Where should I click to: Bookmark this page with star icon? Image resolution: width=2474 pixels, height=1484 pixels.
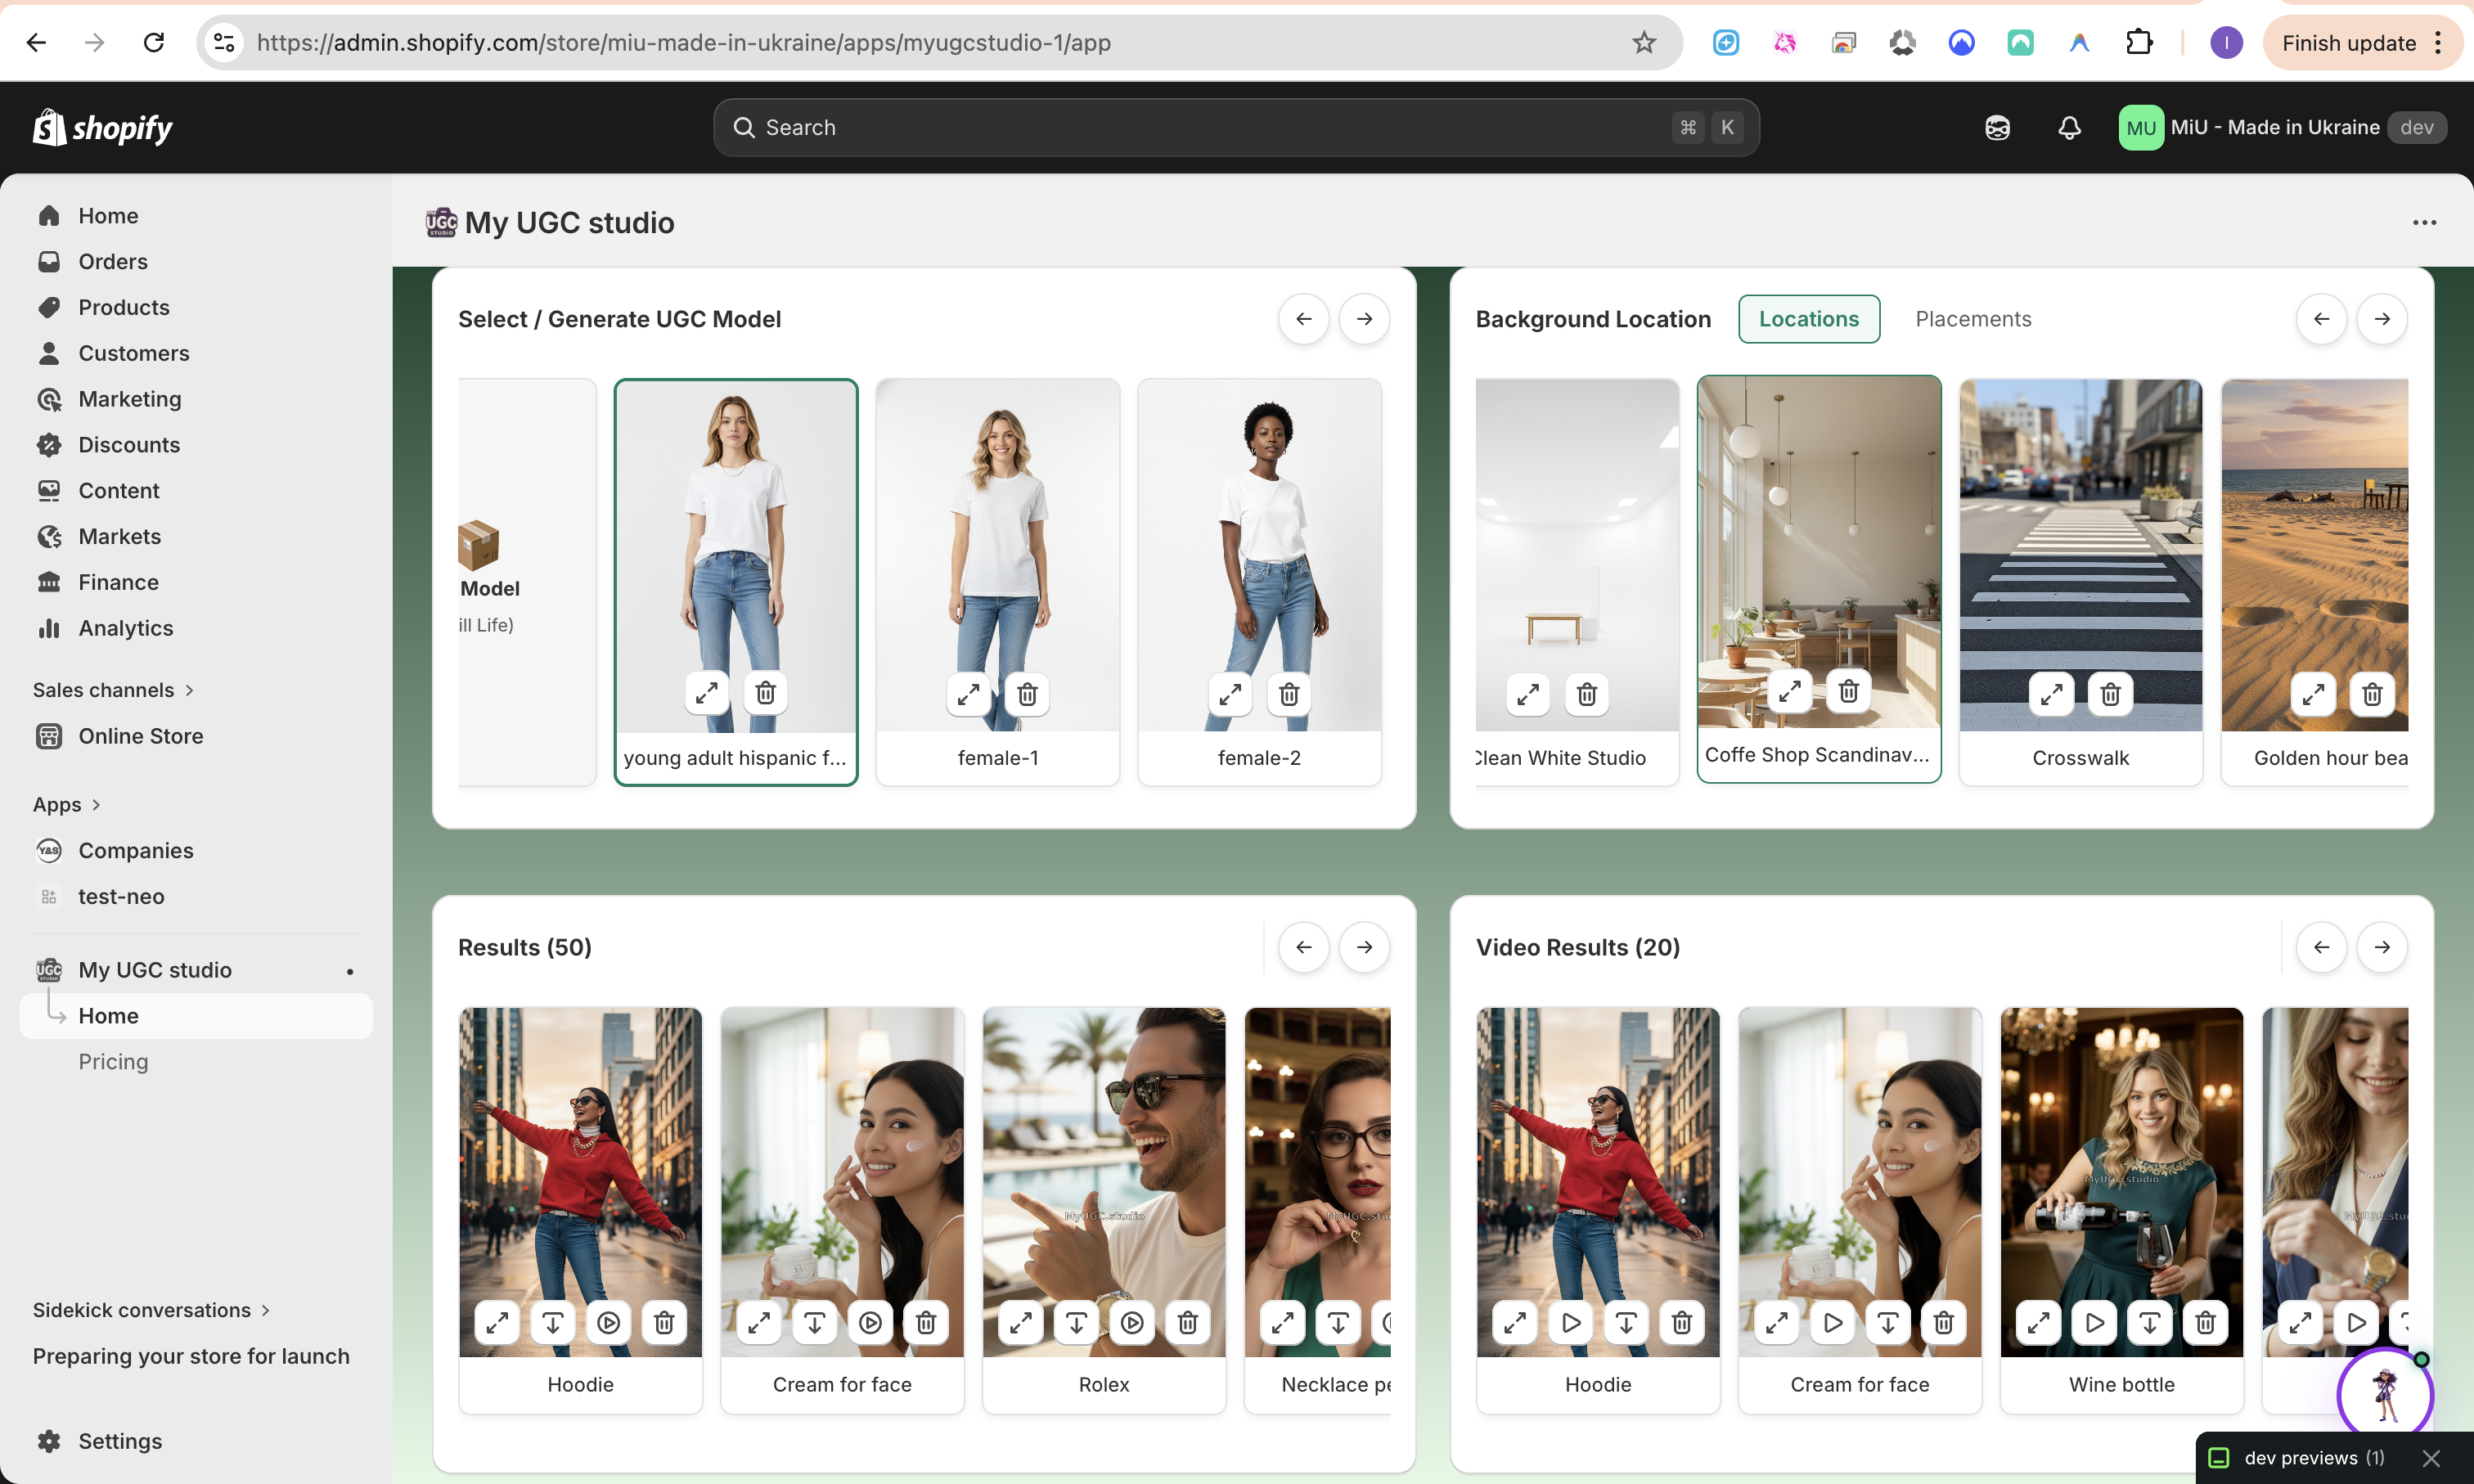(1643, 43)
